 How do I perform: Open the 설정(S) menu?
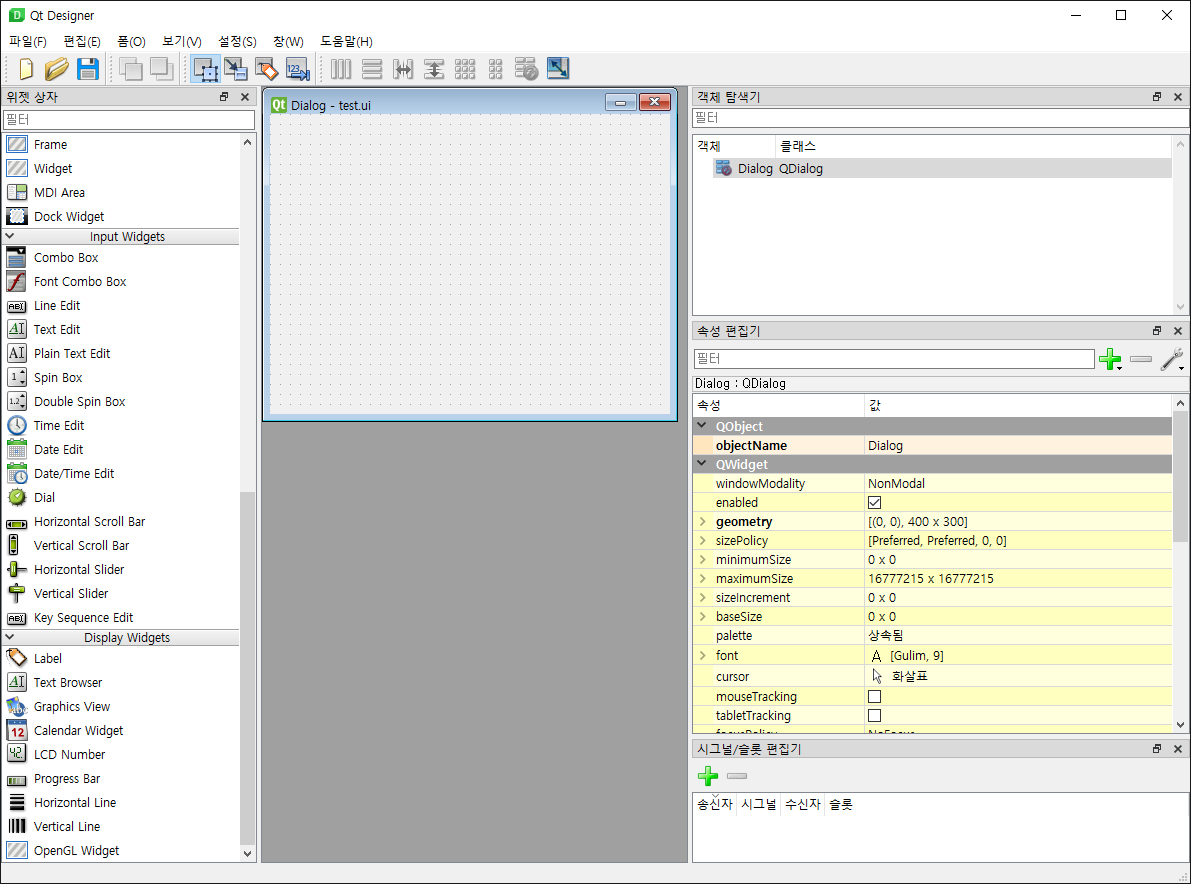[x=238, y=42]
